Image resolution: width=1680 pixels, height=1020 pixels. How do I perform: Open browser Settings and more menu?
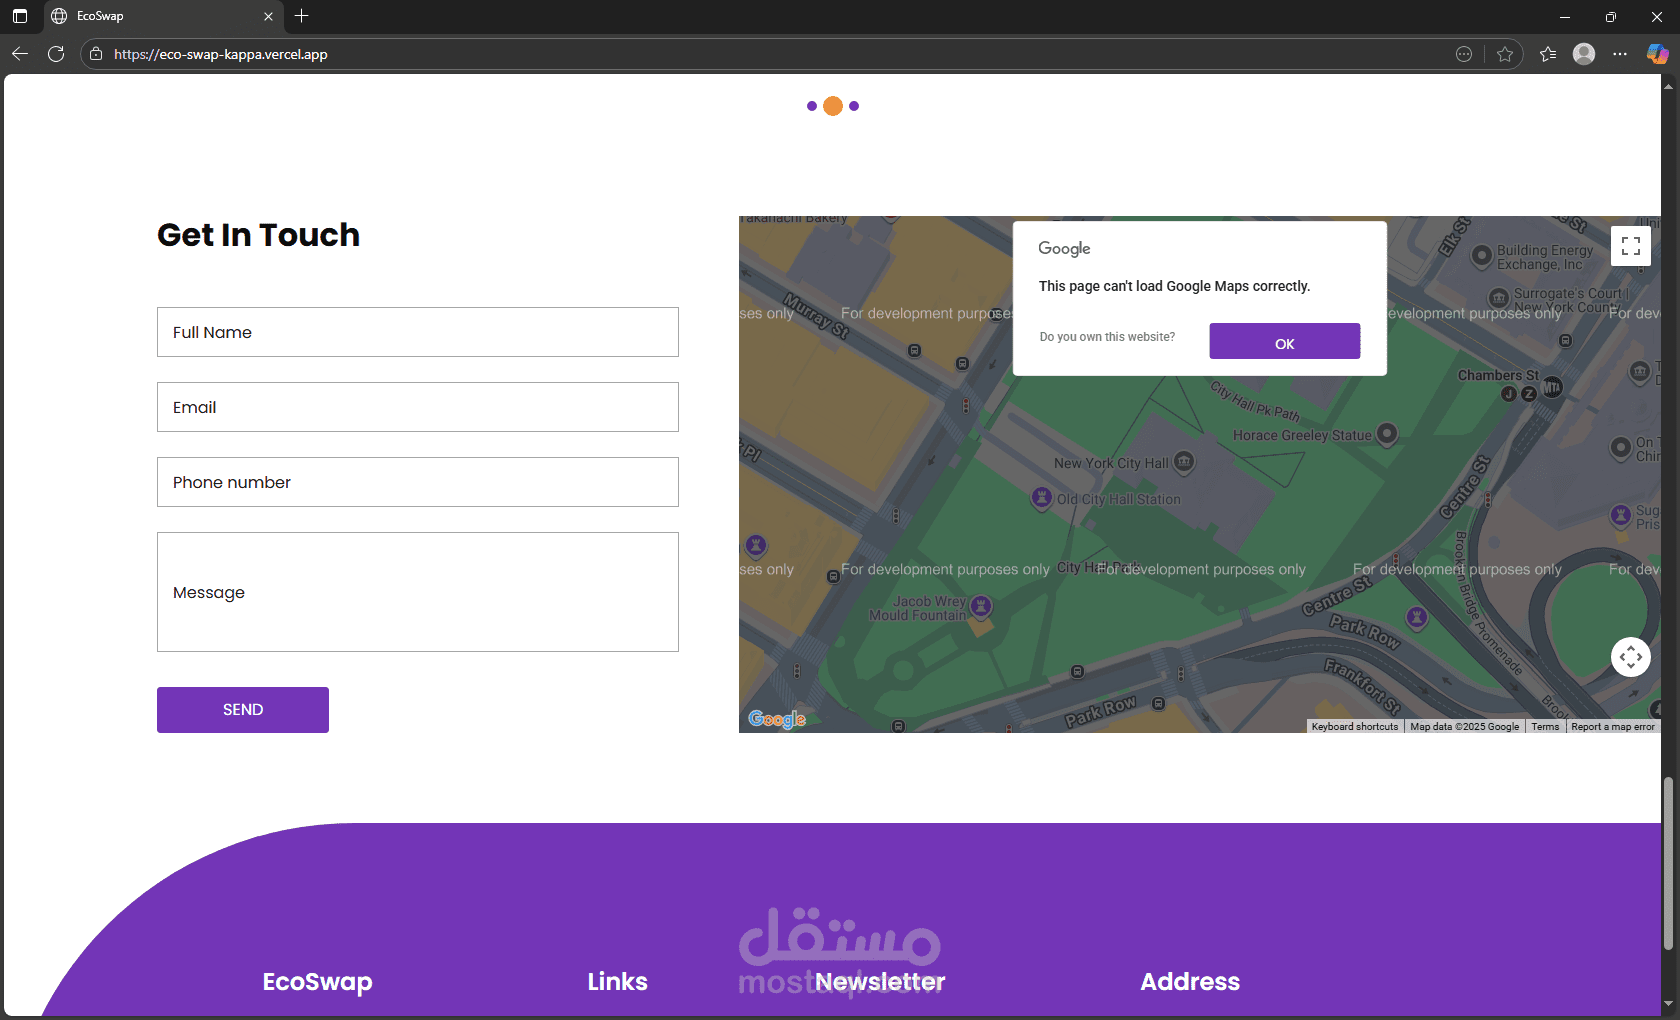click(x=1620, y=54)
